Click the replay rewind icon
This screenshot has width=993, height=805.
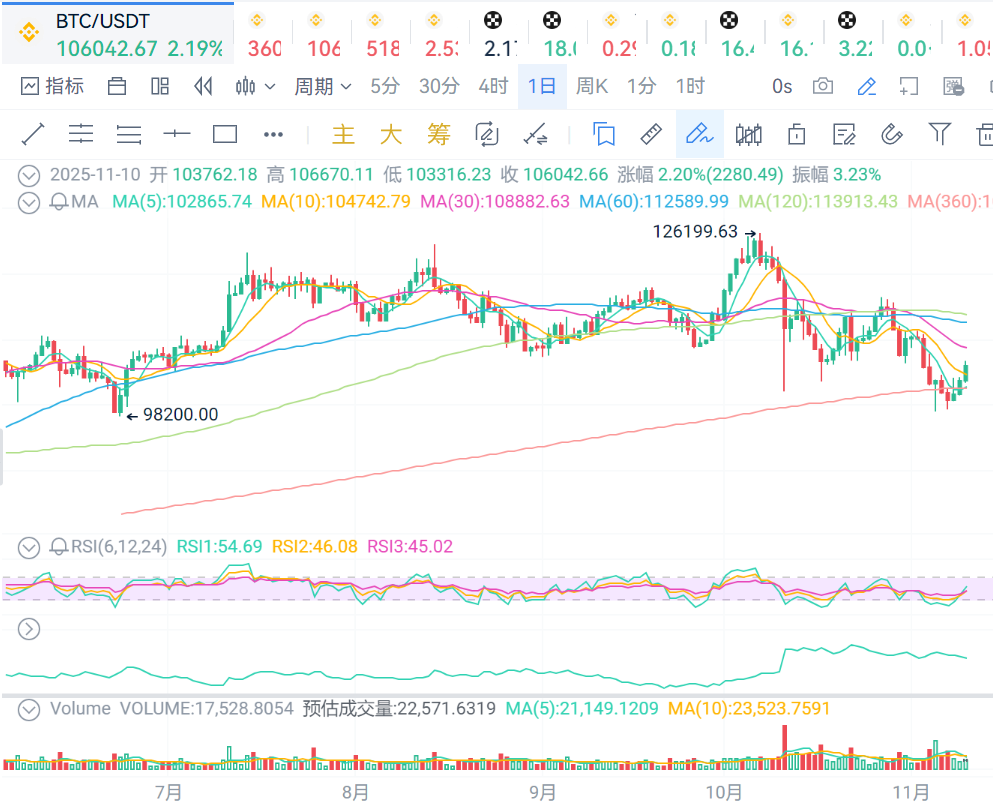tap(204, 87)
